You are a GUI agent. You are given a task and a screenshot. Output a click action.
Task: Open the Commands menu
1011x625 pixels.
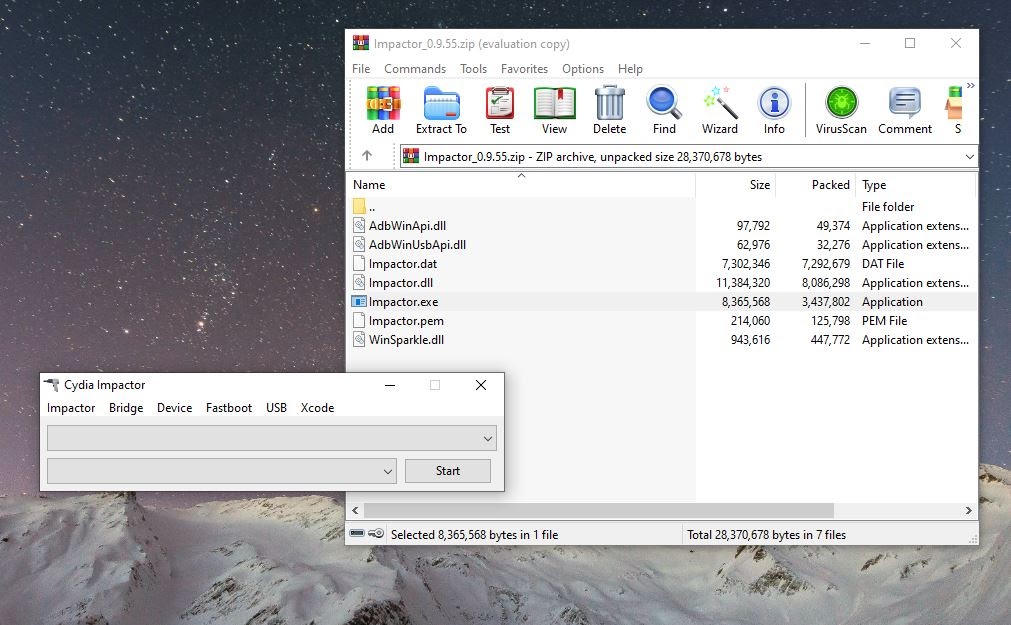415,68
